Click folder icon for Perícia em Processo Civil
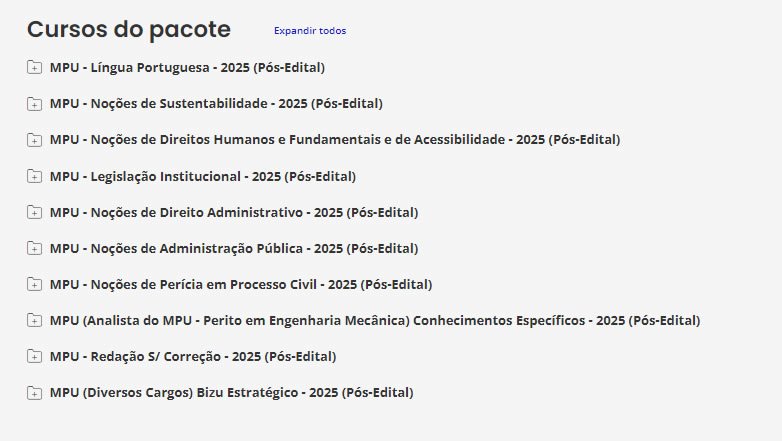 click(35, 285)
